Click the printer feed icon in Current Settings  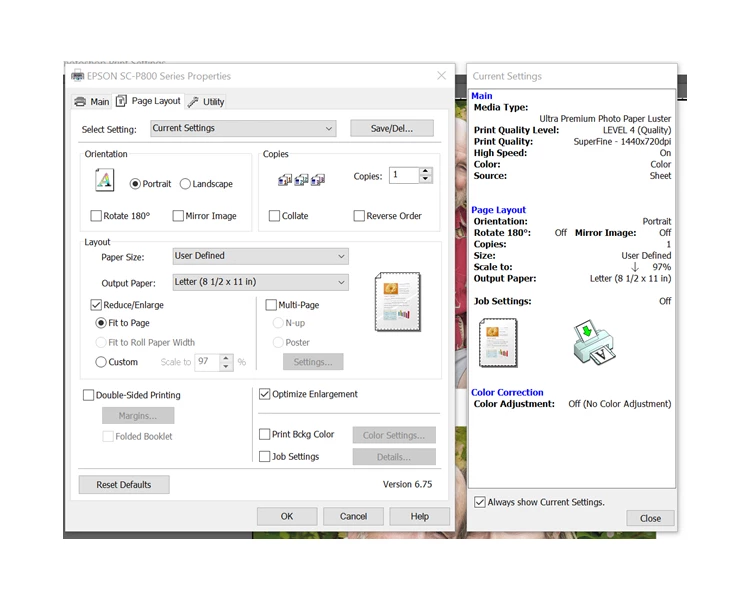(x=594, y=343)
